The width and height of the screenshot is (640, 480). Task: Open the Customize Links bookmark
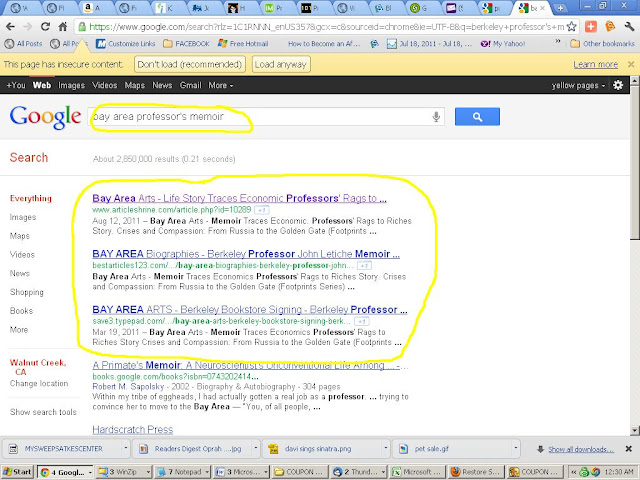pos(126,44)
